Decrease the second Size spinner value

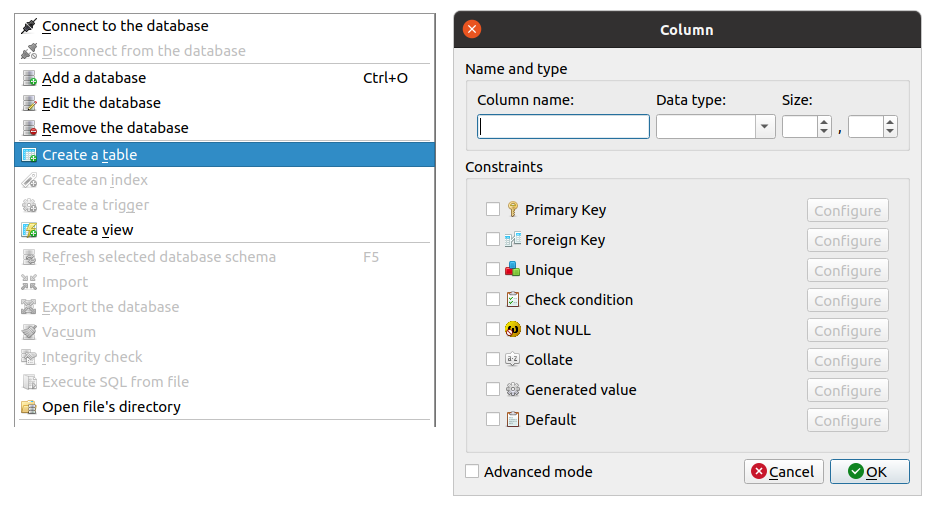coord(890,131)
